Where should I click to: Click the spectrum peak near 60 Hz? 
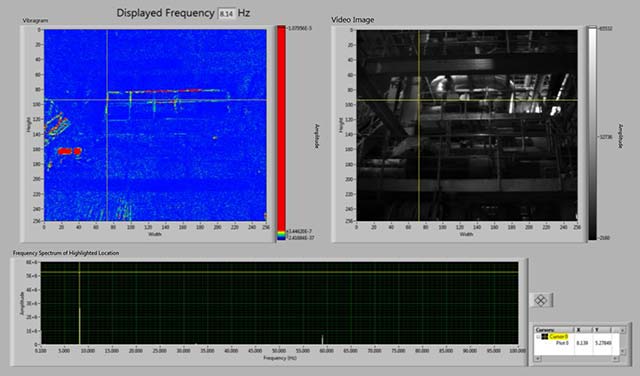322,340
